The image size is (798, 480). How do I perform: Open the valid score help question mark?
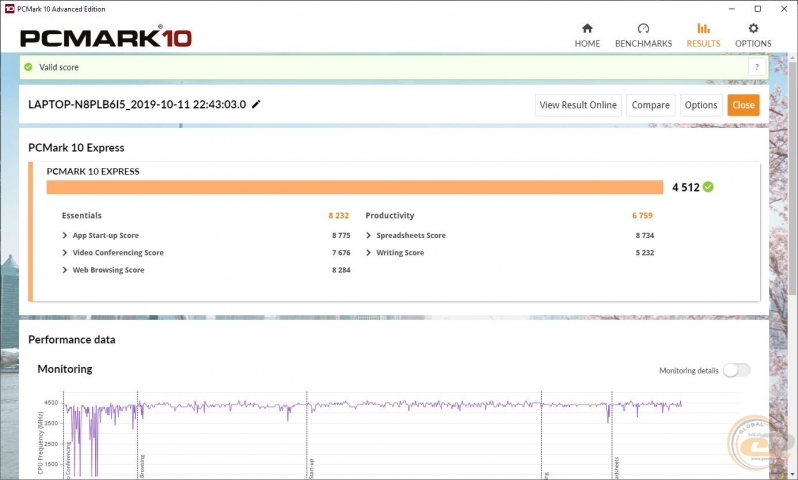coord(757,67)
